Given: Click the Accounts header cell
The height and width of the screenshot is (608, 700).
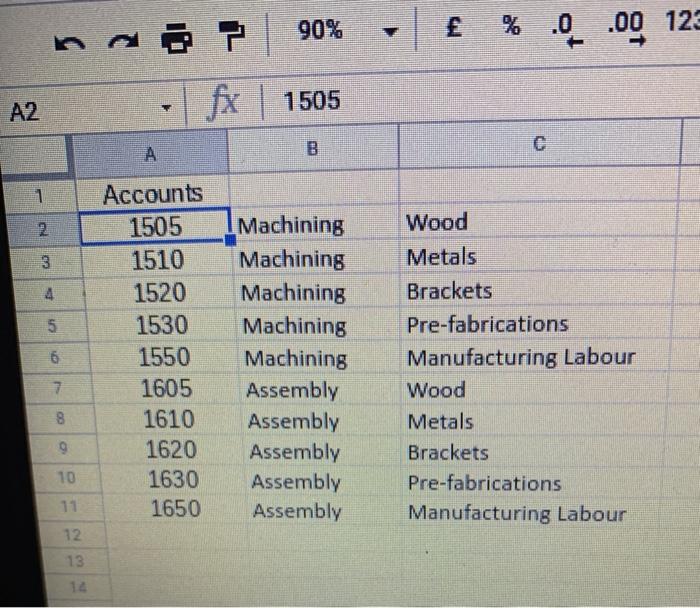Looking at the screenshot, I should 153,194.
